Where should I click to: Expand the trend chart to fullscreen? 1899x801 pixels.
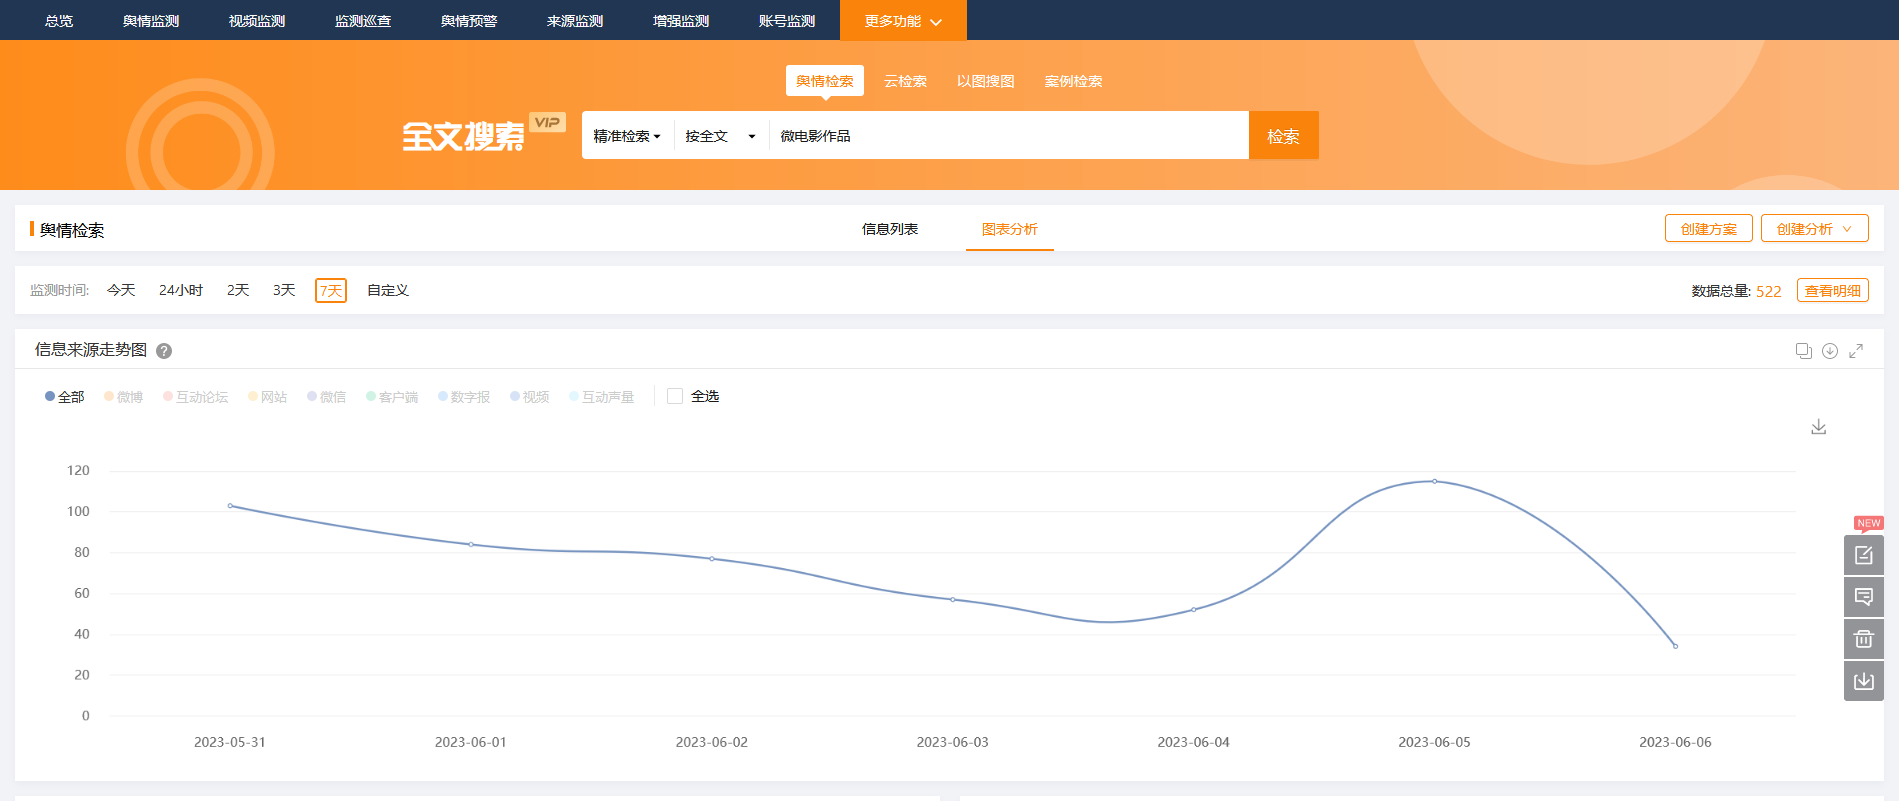[1856, 351]
